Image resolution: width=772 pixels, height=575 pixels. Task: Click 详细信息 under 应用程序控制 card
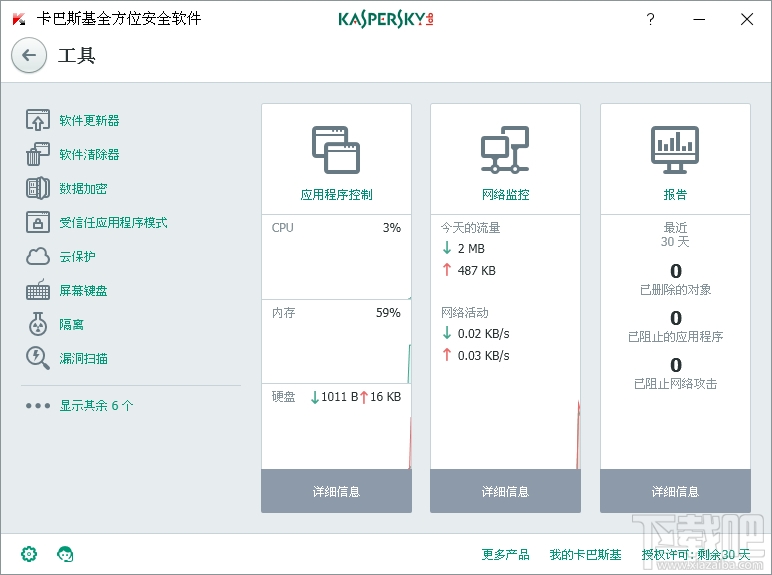[336, 491]
